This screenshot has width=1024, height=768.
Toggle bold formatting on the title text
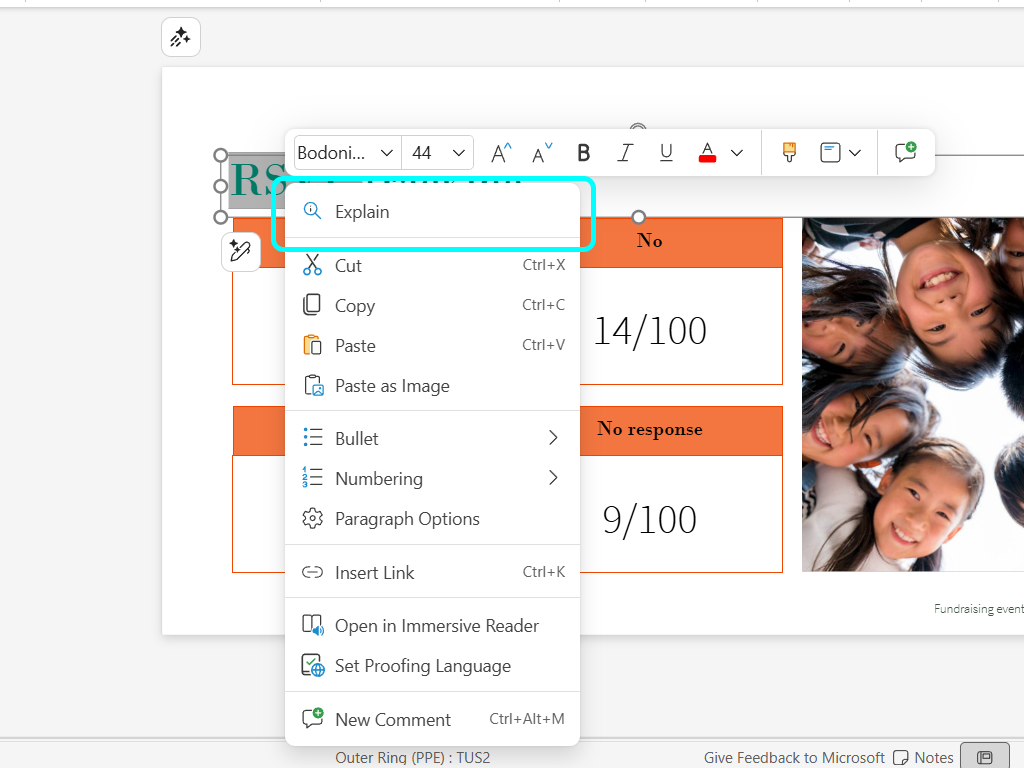583,152
